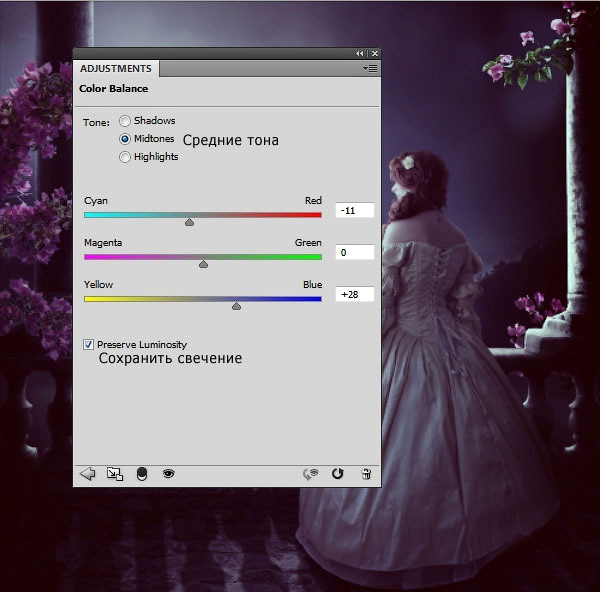View previous state icon
Viewport: 600px width, 592px height.
point(310,474)
